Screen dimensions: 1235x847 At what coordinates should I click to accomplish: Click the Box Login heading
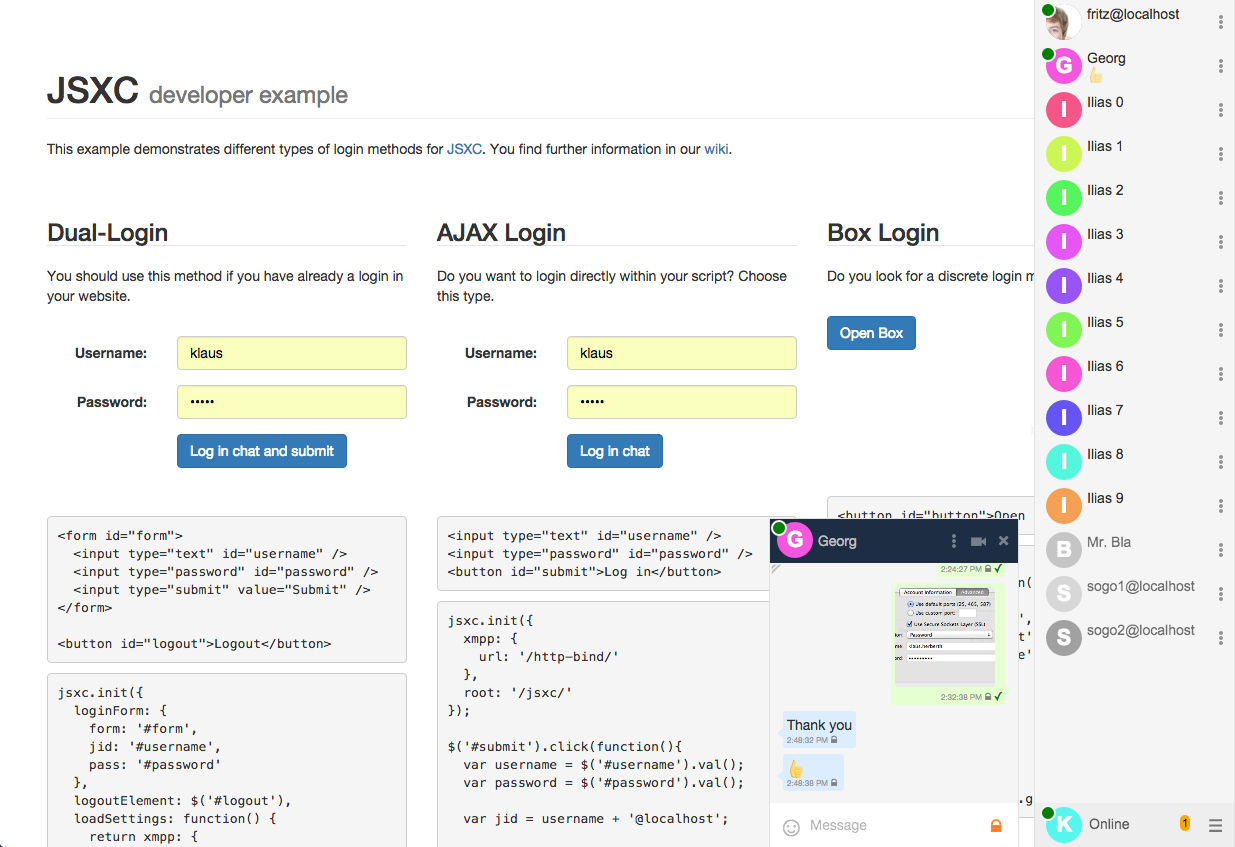(x=883, y=233)
